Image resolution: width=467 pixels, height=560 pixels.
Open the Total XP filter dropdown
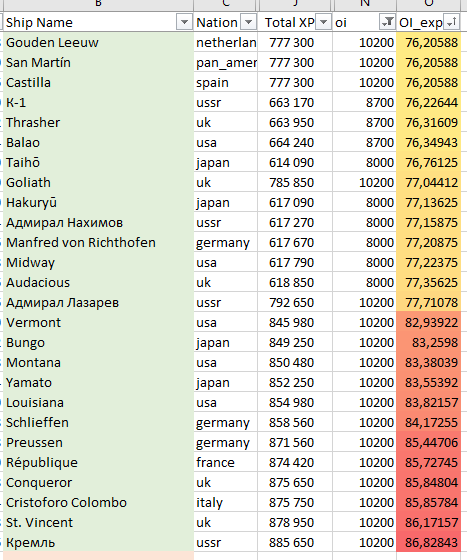(323, 22)
